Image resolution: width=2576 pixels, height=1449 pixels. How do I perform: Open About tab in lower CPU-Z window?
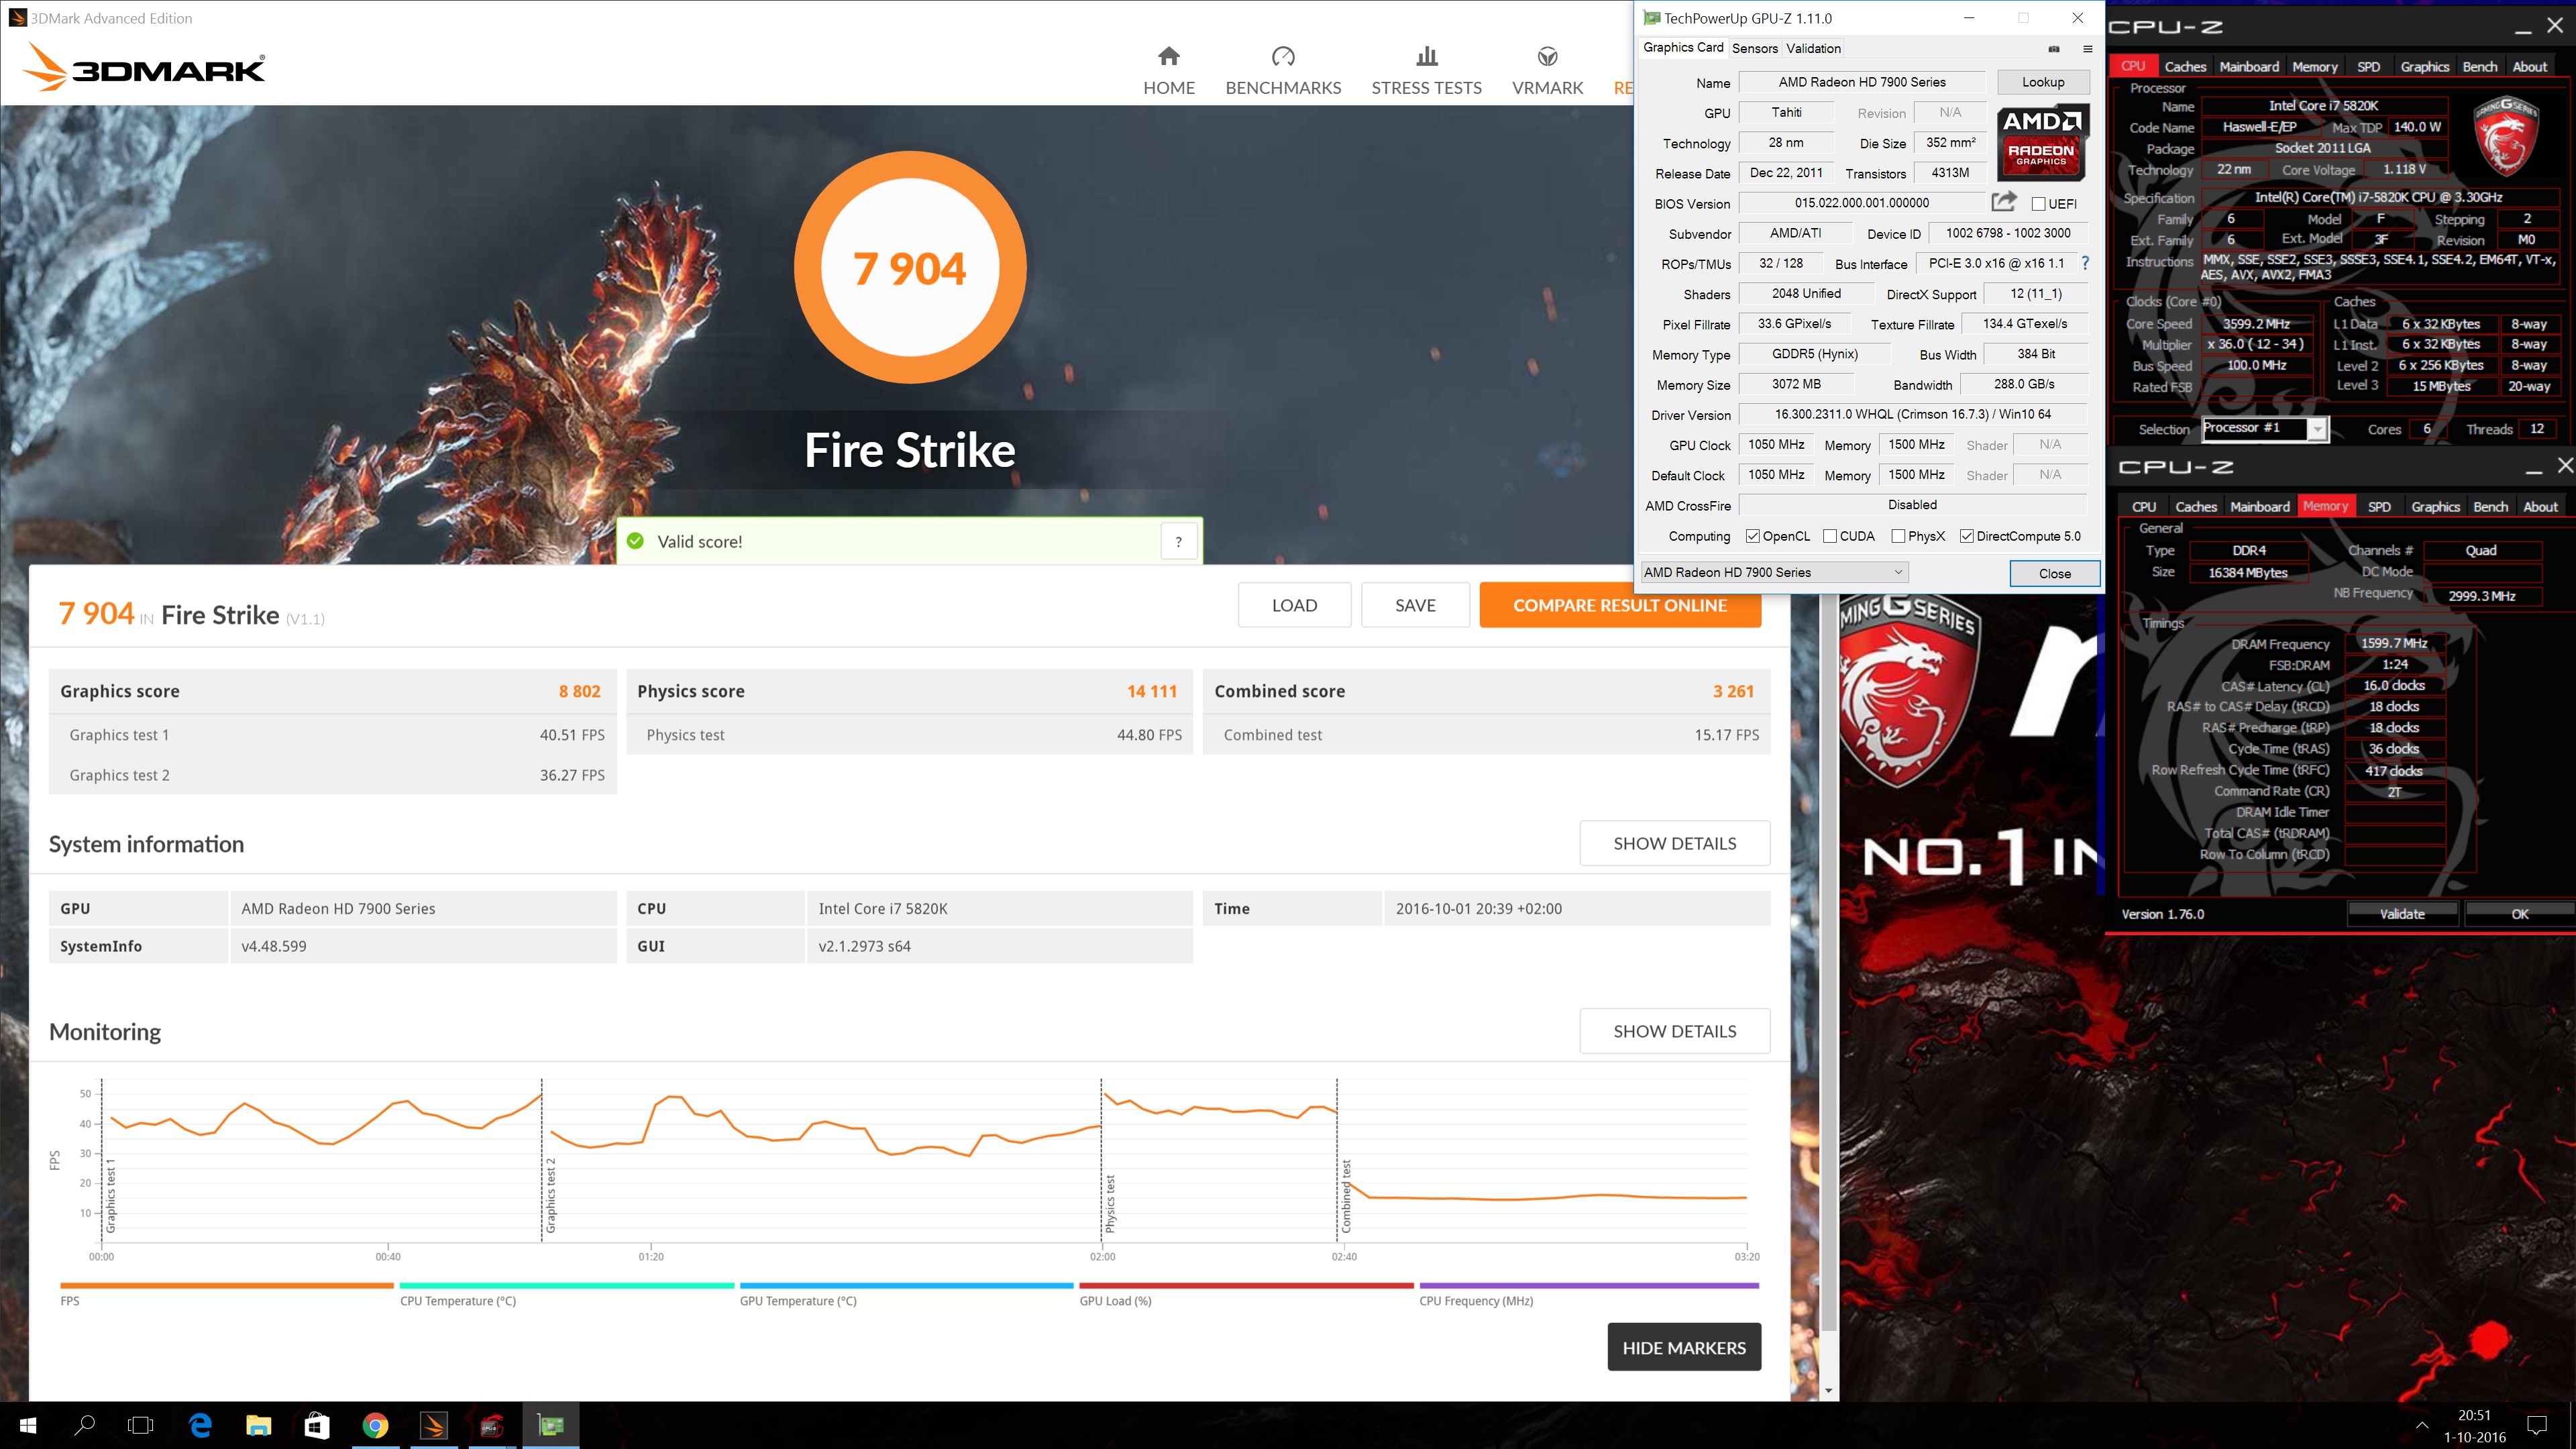[x=2539, y=506]
